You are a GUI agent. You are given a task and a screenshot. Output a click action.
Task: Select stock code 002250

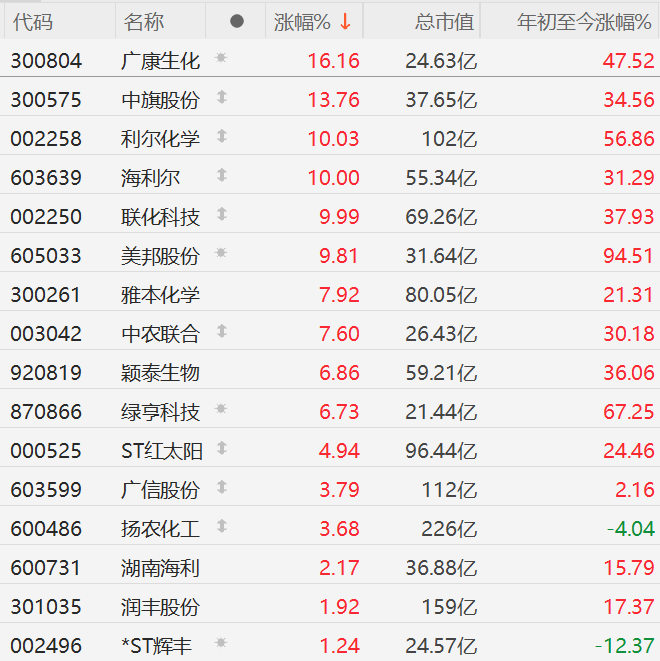46,217
